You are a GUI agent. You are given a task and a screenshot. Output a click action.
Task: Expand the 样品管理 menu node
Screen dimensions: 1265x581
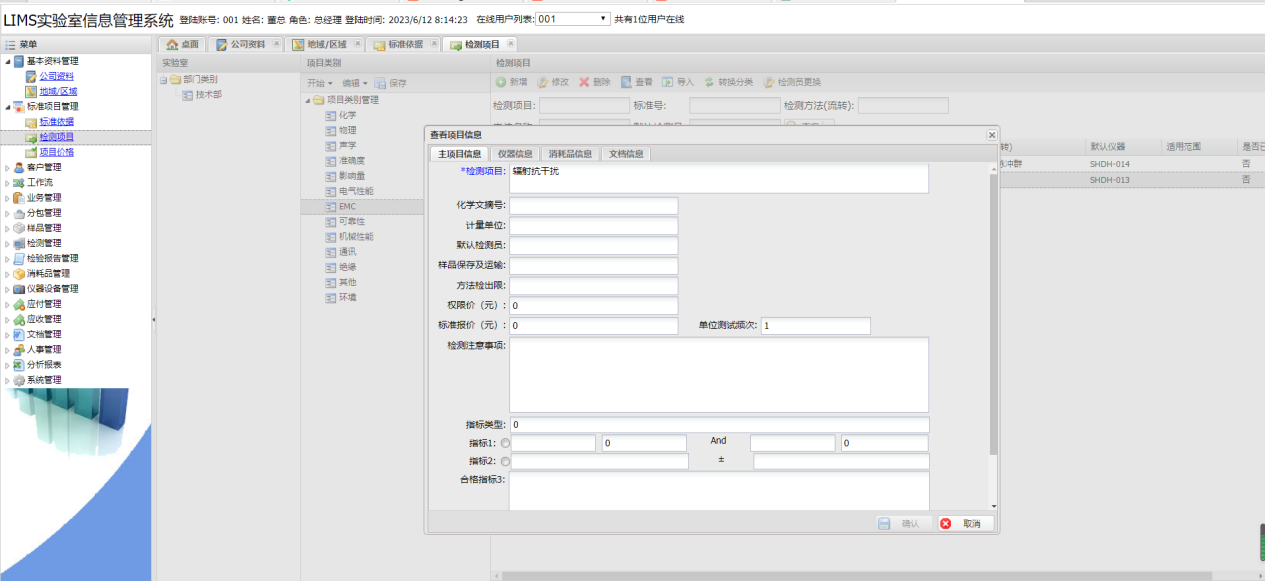pos(7,228)
